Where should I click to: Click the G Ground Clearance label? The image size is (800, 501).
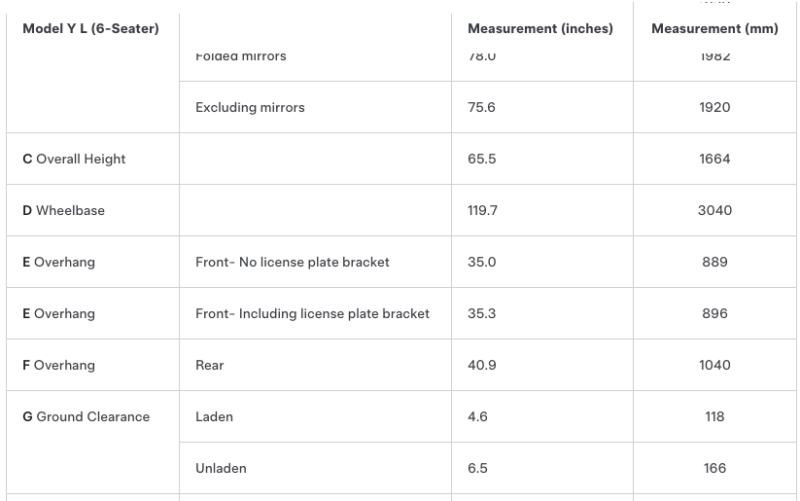point(86,416)
